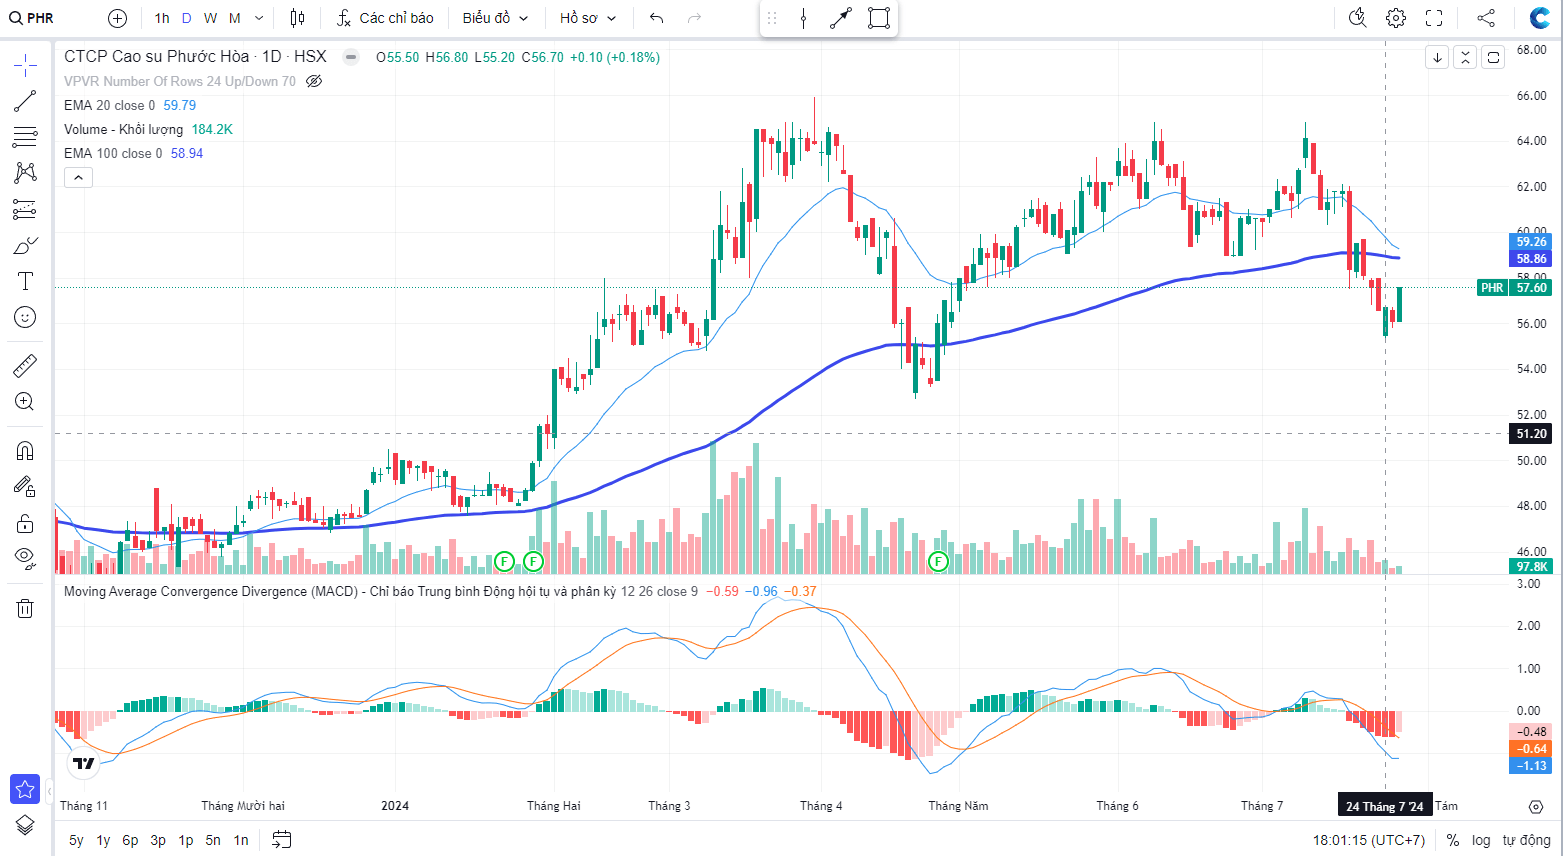Viewport: 1563px width, 856px height.
Task: Select the 5n date range
Action: point(213,840)
